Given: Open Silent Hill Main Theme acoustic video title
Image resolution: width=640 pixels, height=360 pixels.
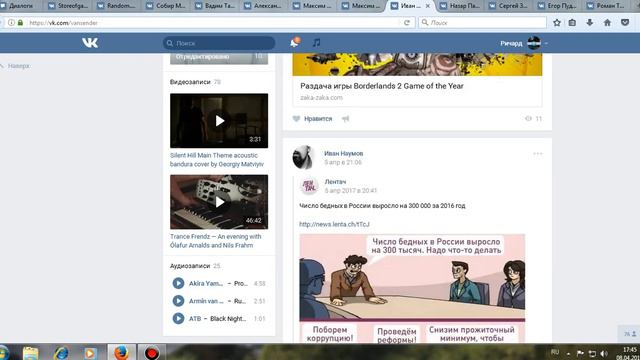Looking at the screenshot, I should click(217, 160).
